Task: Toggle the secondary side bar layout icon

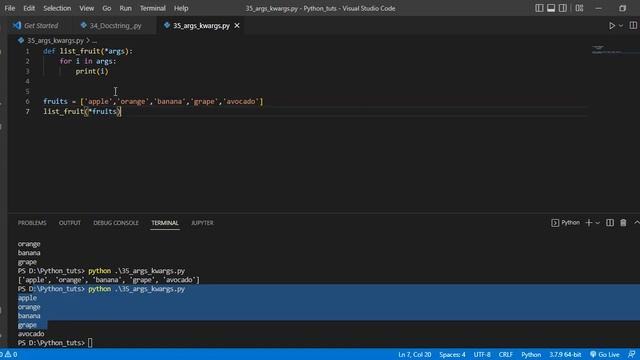Action: (562, 8)
